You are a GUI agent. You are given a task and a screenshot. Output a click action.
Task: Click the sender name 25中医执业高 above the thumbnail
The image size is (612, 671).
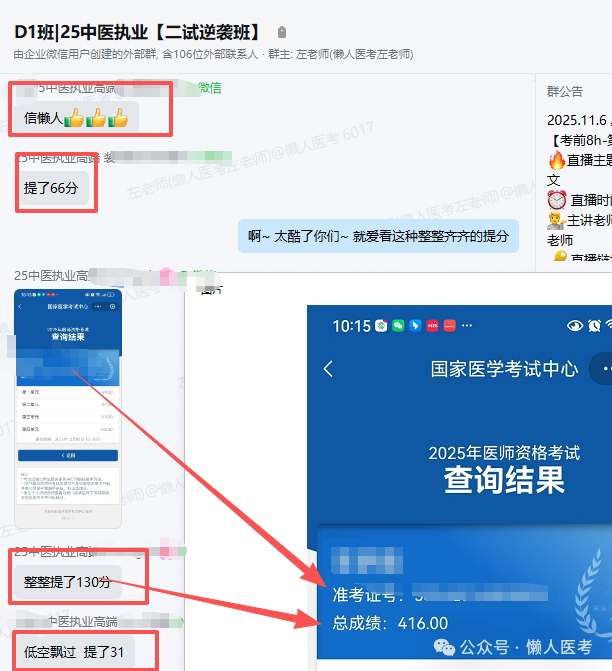[51, 276]
